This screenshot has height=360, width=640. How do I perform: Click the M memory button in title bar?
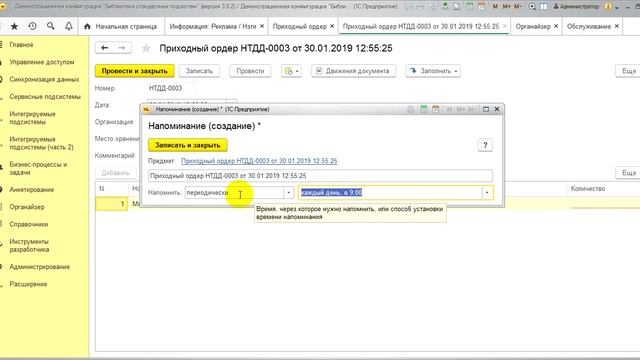[495, 7]
